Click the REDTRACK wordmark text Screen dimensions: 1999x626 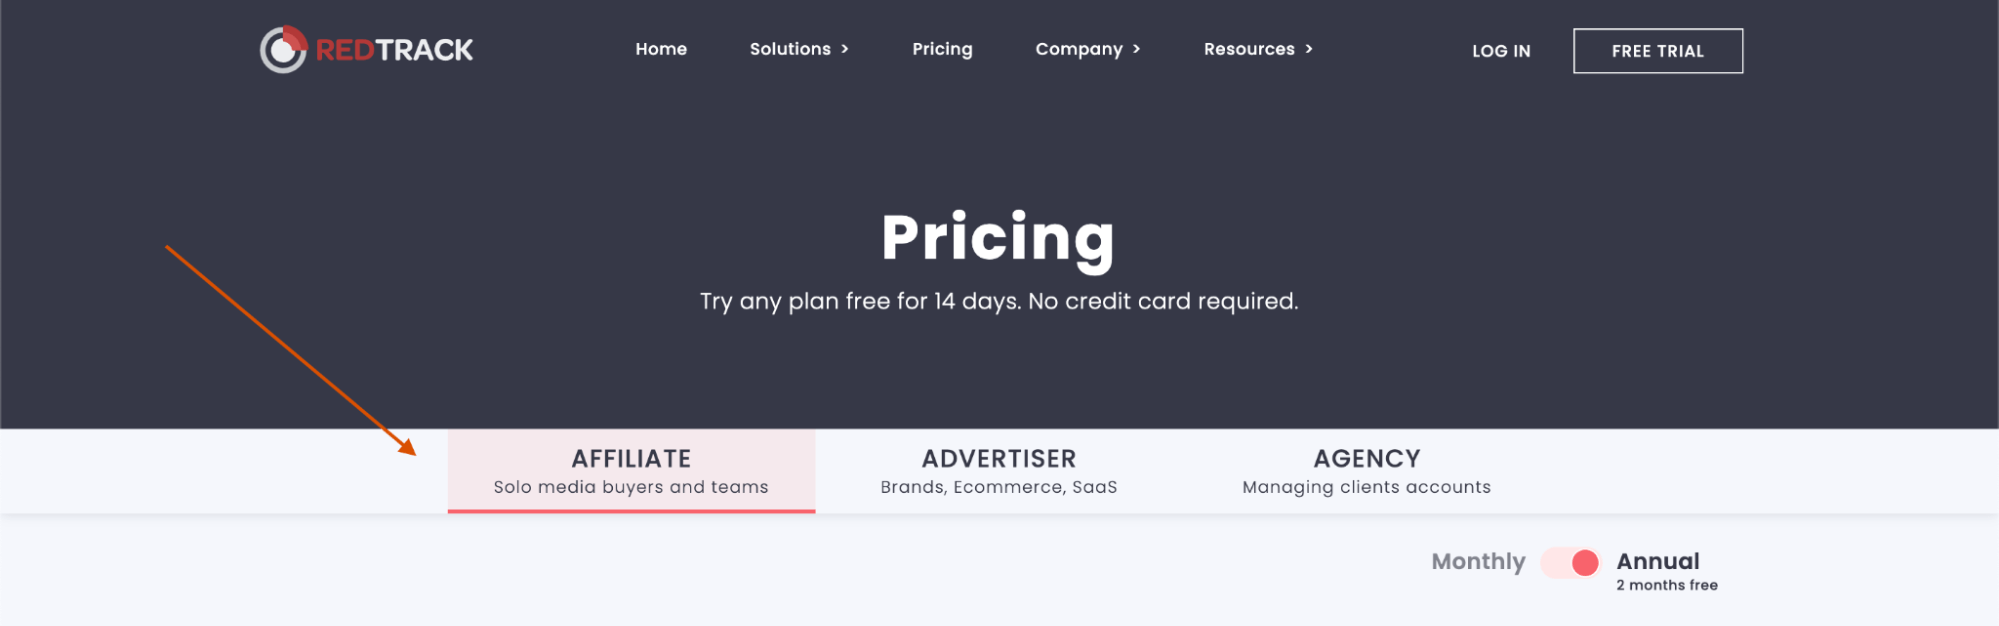394,50
